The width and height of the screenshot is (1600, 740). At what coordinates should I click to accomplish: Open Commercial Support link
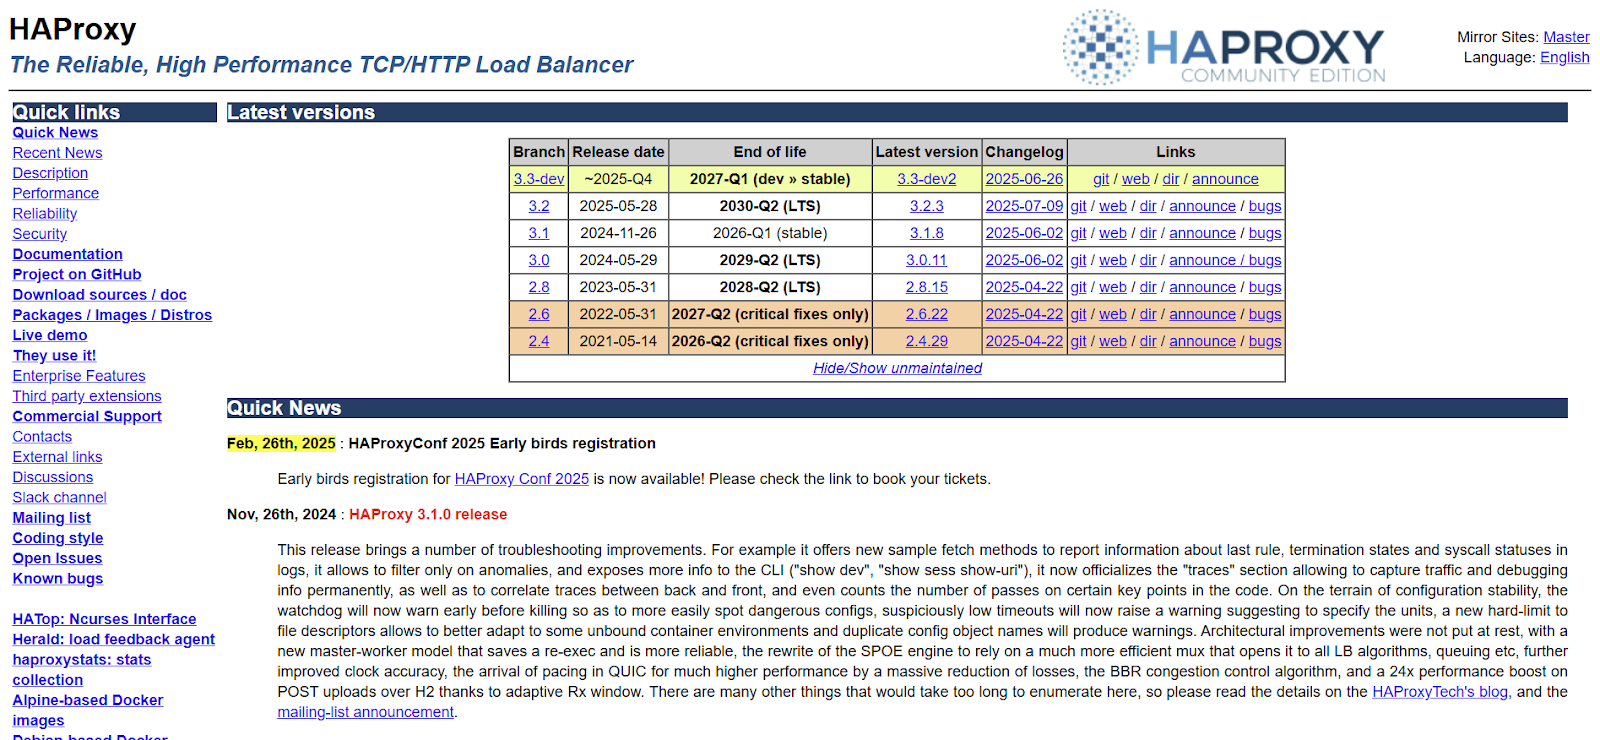tap(87, 416)
